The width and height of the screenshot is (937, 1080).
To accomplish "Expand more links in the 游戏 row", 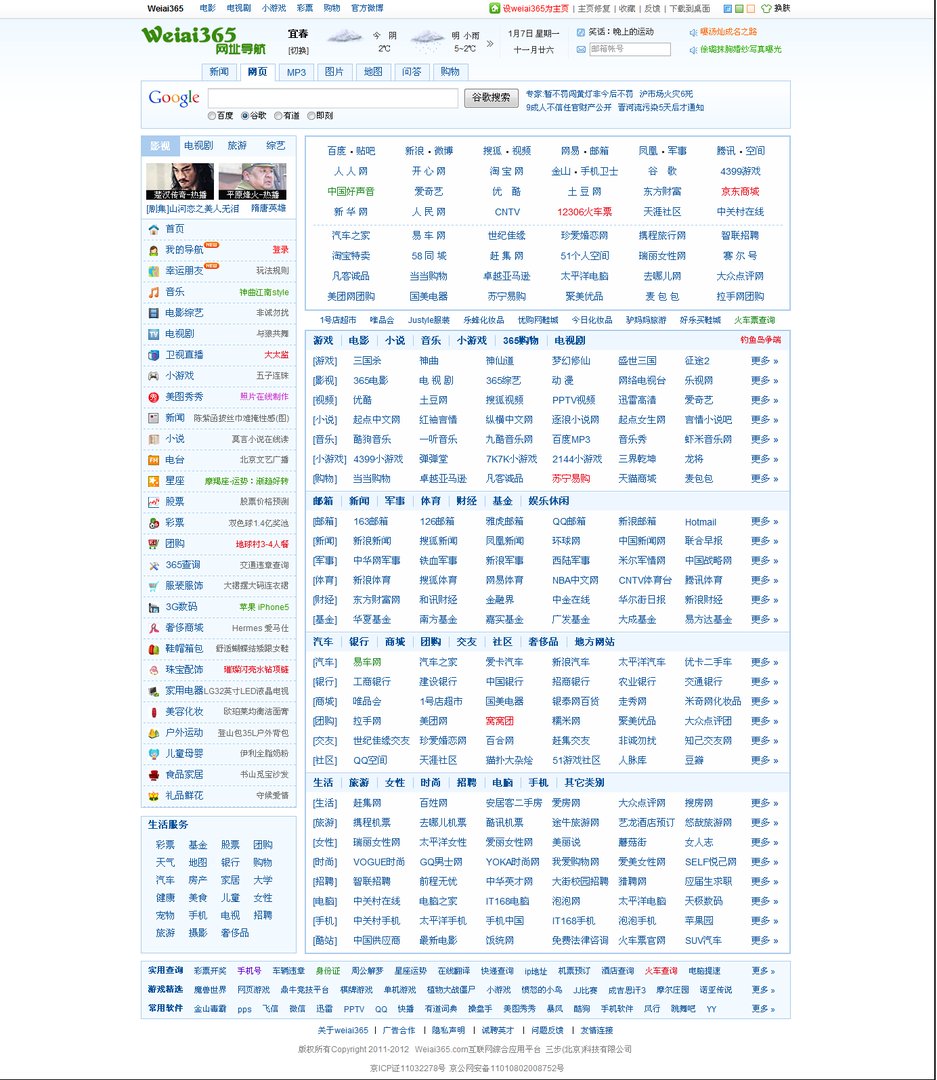I will [x=764, y=361].
